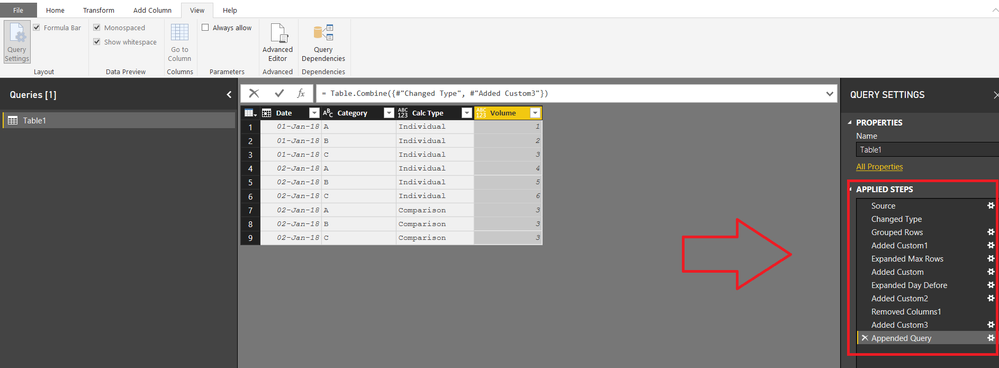
Task: Click the query Name input field
Action: [x=927, y=150]
